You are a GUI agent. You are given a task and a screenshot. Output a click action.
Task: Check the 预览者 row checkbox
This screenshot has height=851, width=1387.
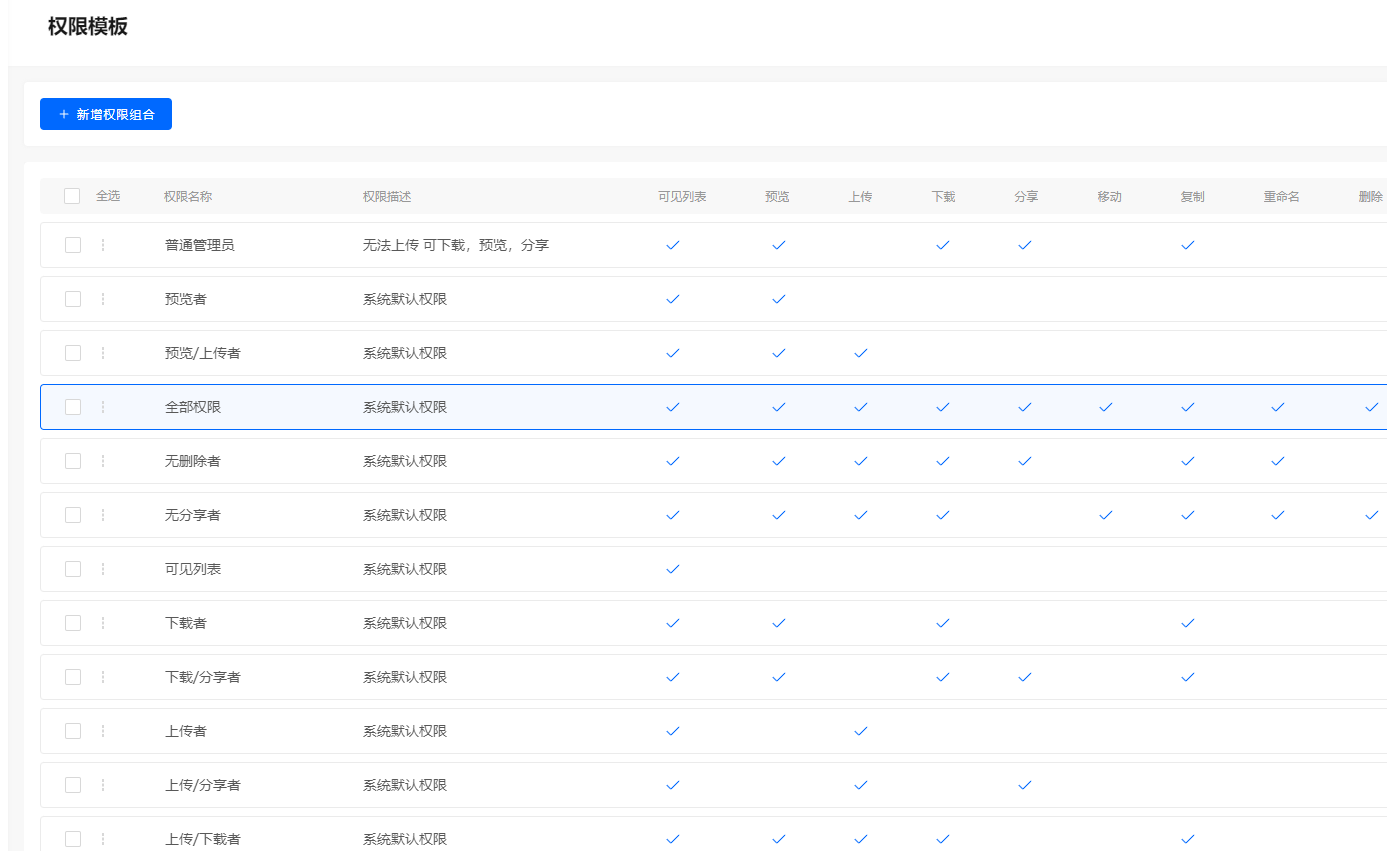click(x=73, y=299)
